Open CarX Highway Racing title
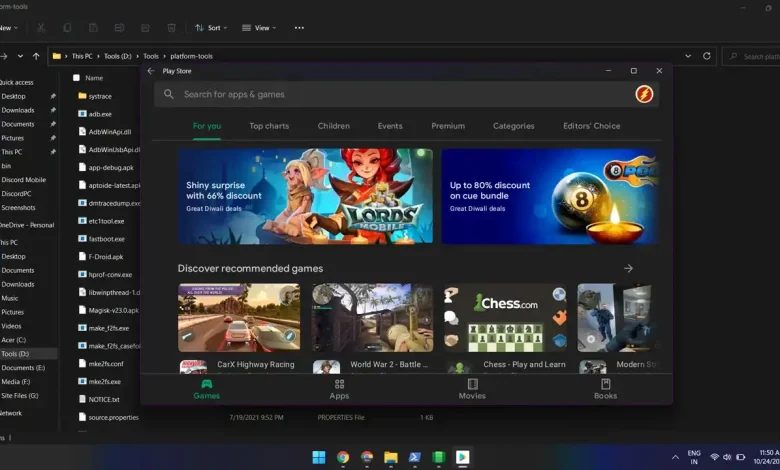The height and width of the screenshot is (470, 780). point(256,365)
